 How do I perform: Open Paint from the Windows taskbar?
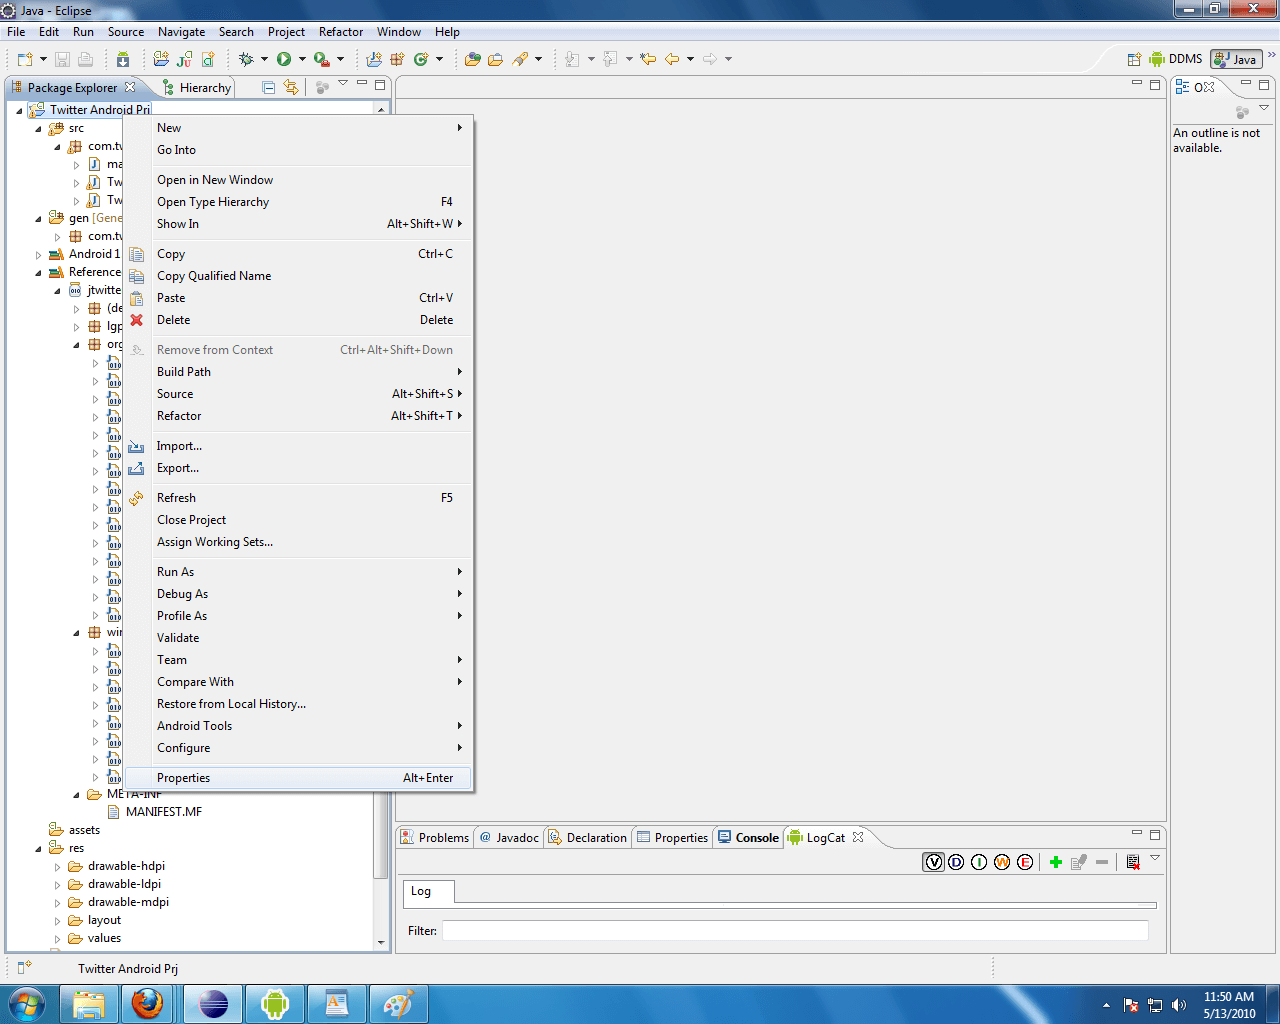pyautogui.click(x=398, y=1004)
